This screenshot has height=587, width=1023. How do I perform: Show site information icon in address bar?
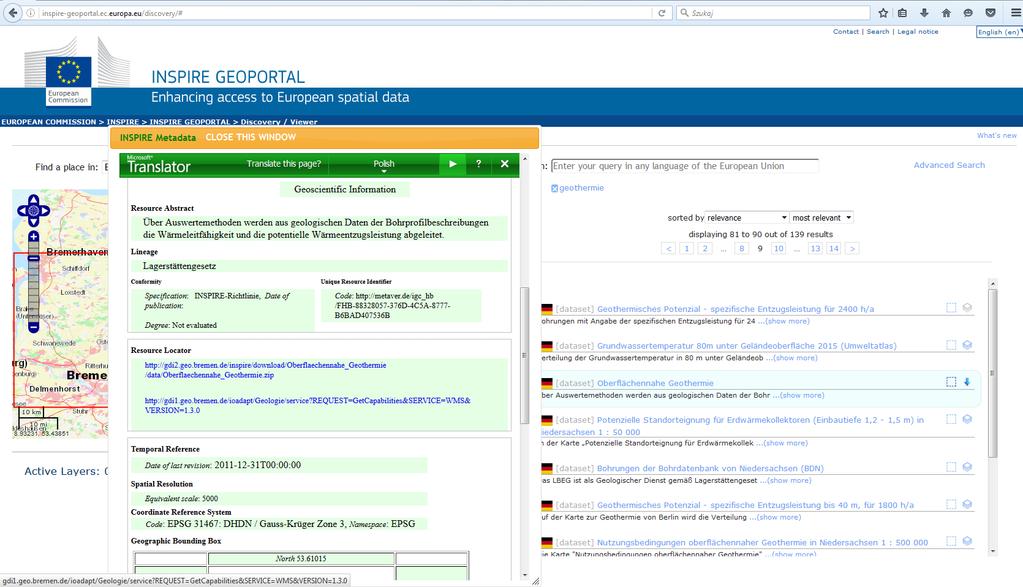[x=31, y=12]
